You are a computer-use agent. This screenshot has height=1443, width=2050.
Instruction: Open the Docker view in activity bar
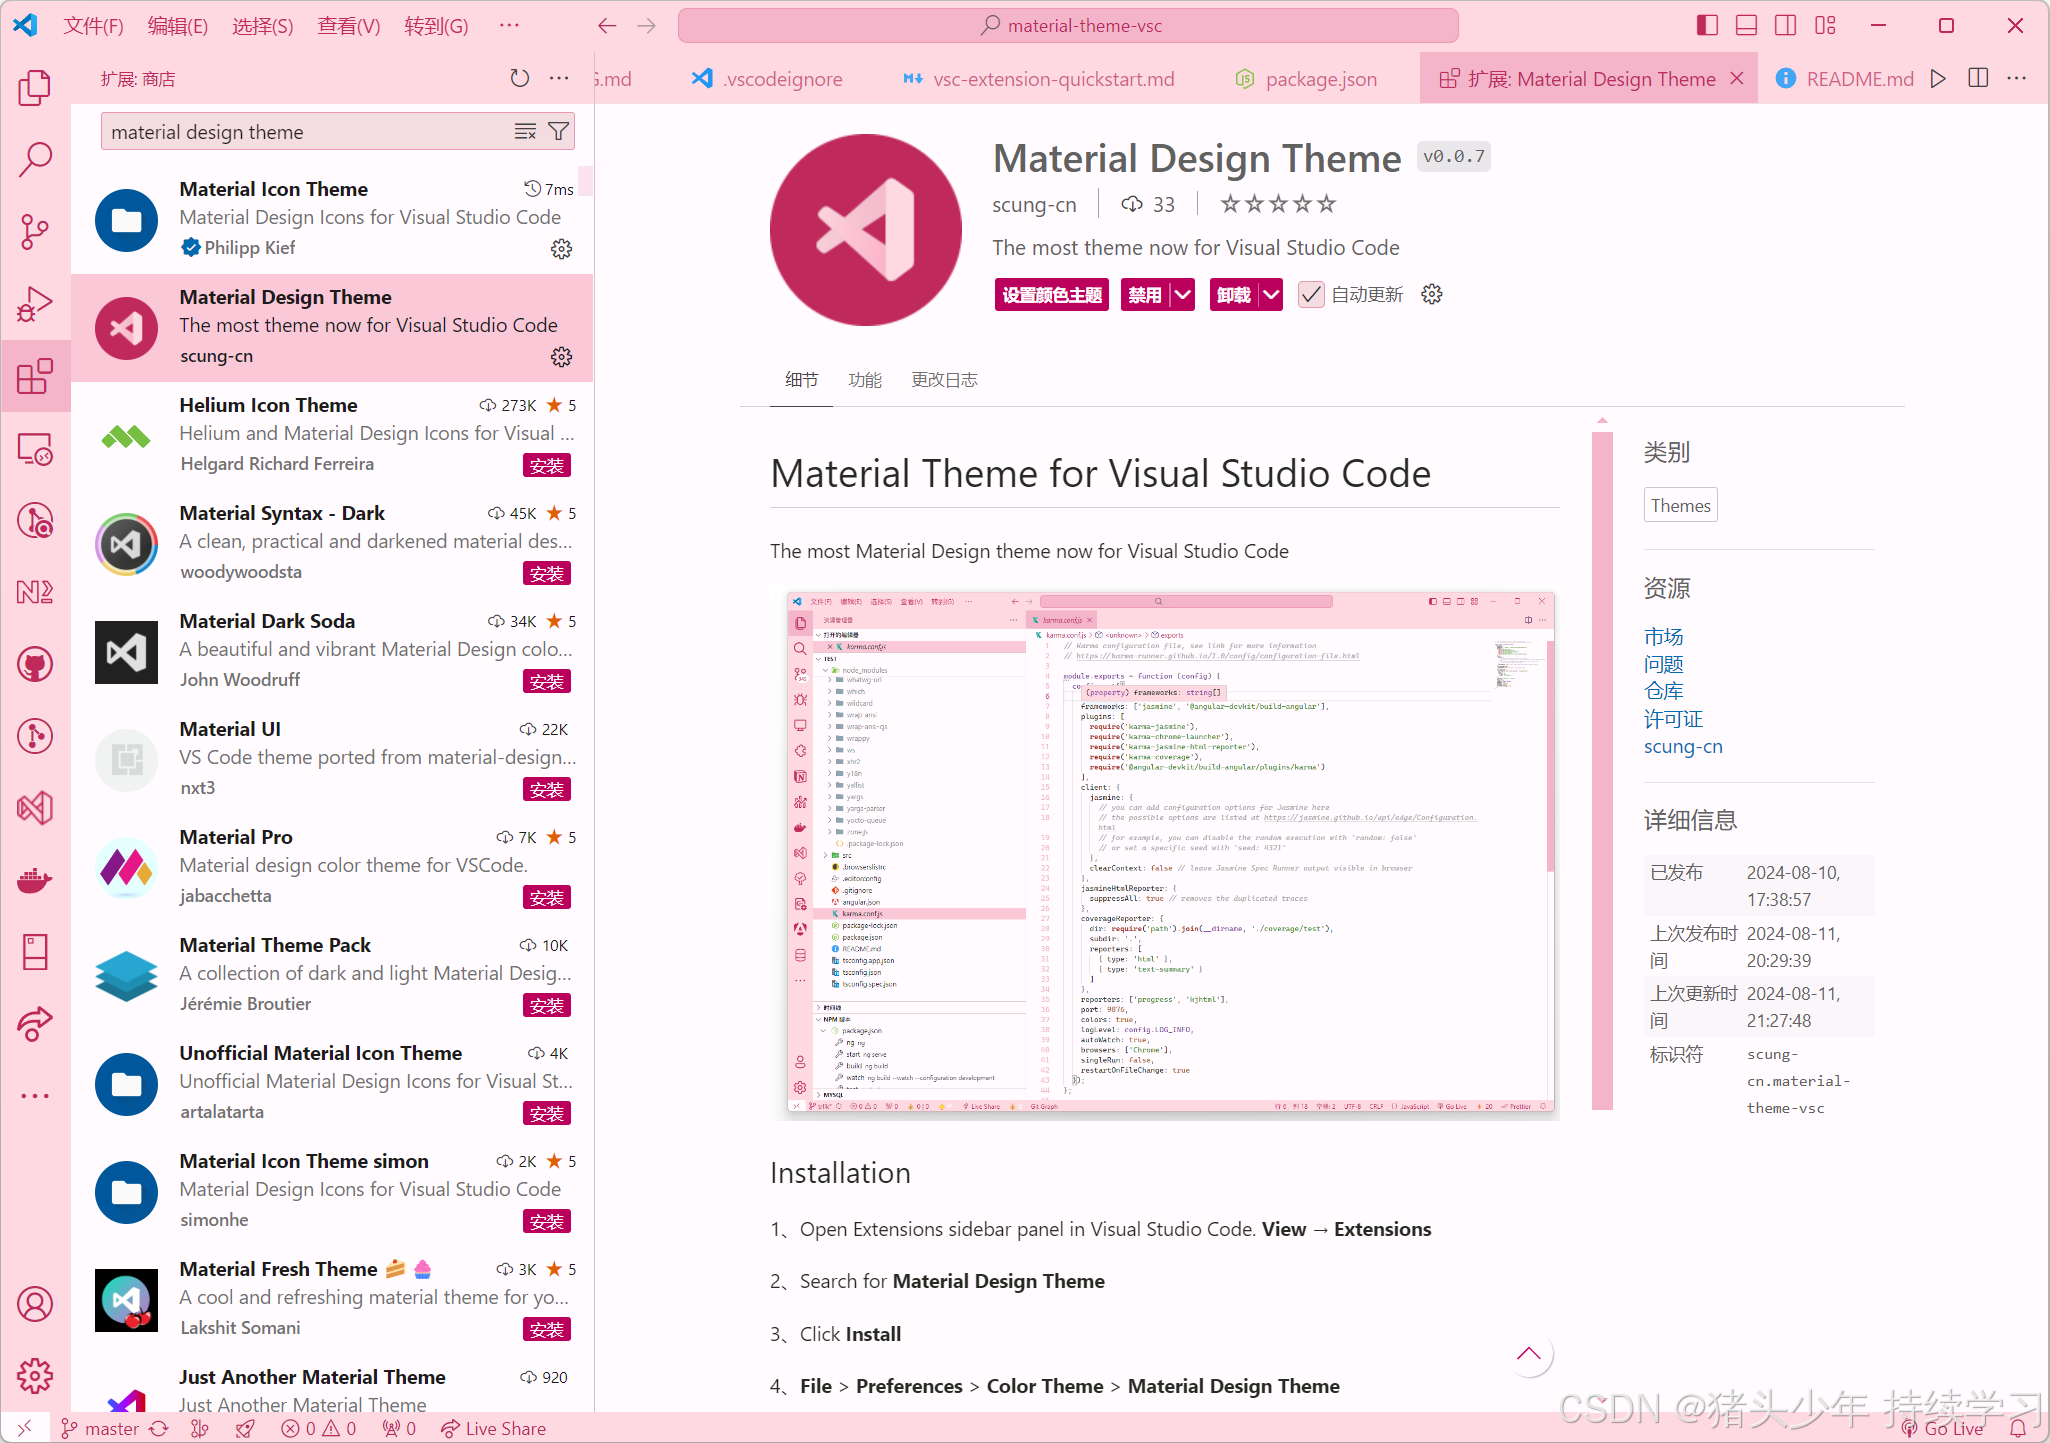35,880
